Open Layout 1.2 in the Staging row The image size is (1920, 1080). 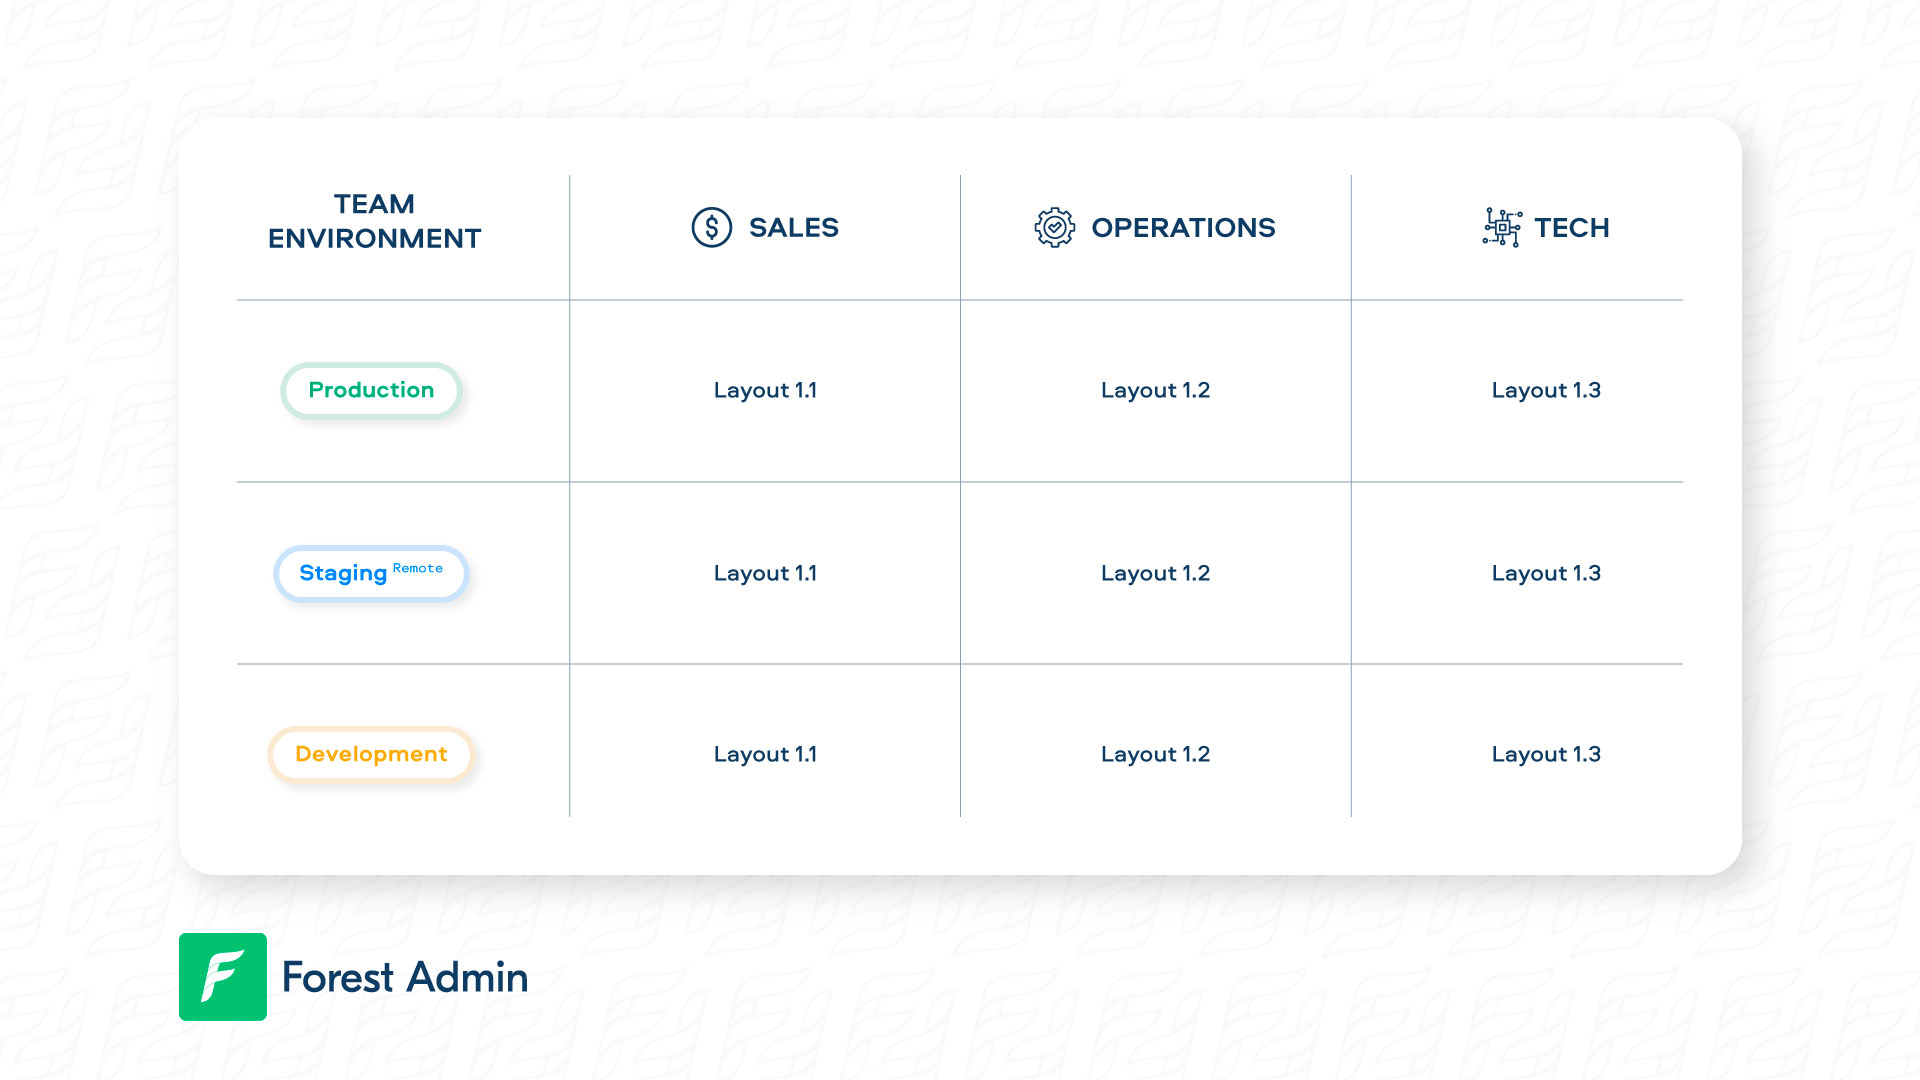(x=1155, y=573)
